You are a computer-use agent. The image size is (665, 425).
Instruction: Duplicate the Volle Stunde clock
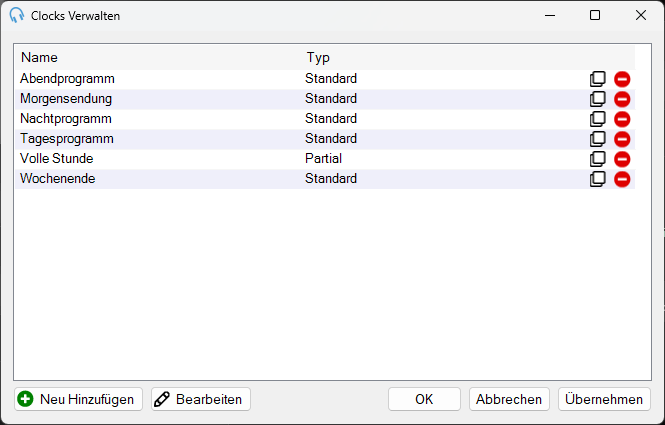598,159
